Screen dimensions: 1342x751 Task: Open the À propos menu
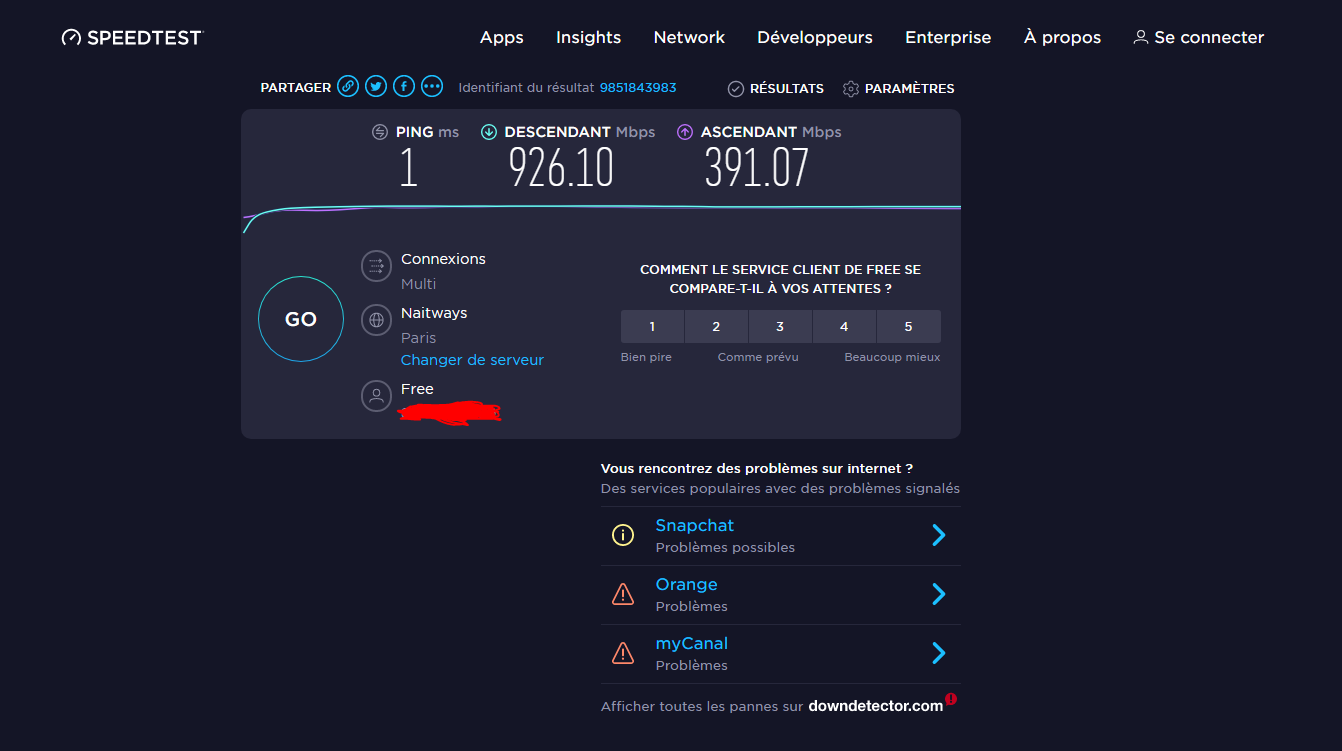click(x=1062, y=37)
